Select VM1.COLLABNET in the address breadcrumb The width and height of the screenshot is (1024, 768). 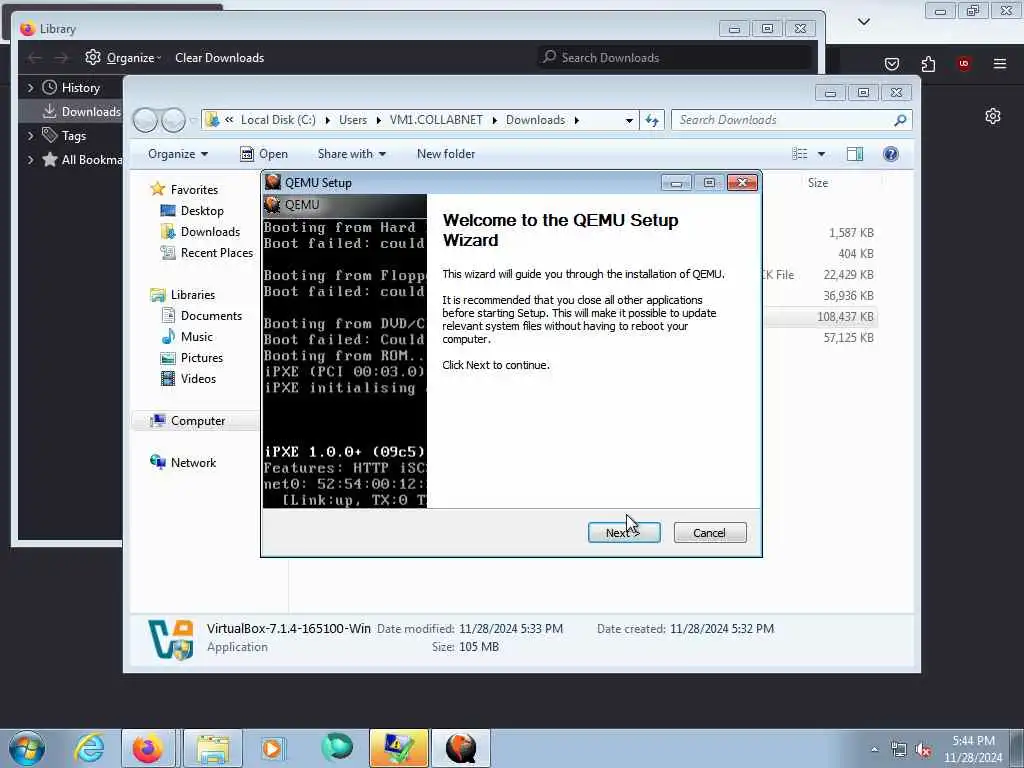[436, 120]
